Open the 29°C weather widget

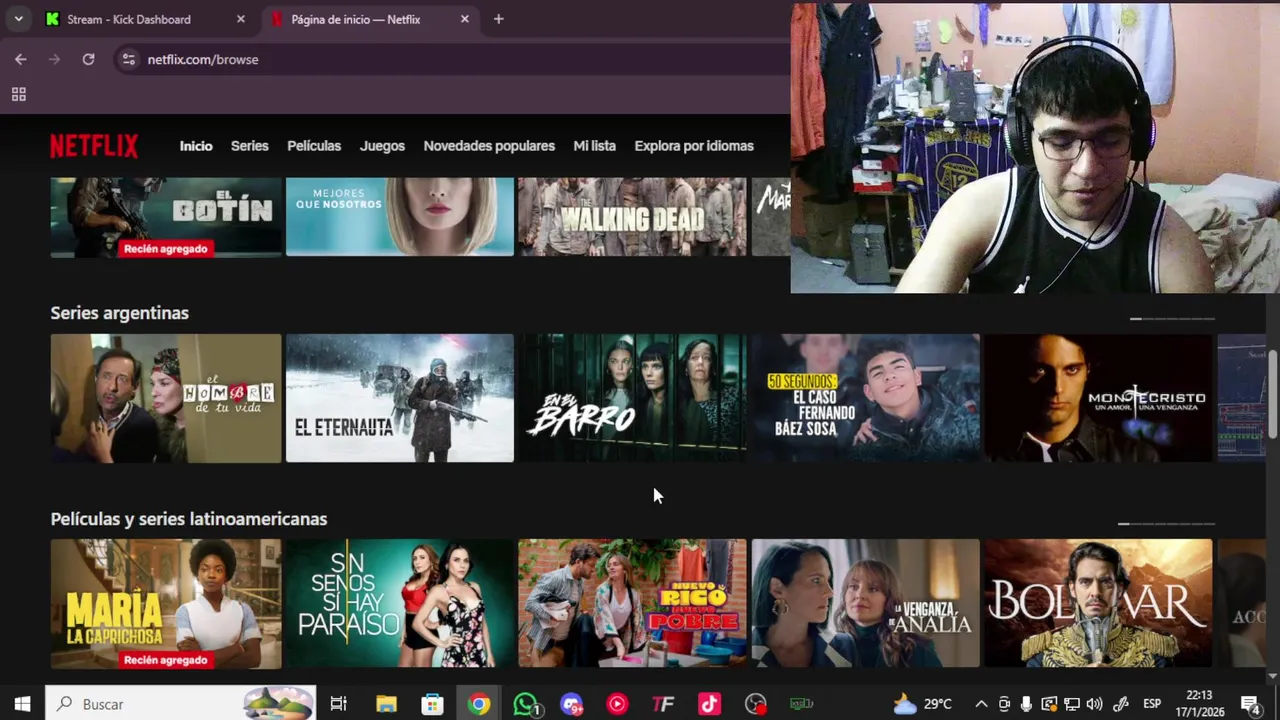pyautogui.click(x=922, y=704)
